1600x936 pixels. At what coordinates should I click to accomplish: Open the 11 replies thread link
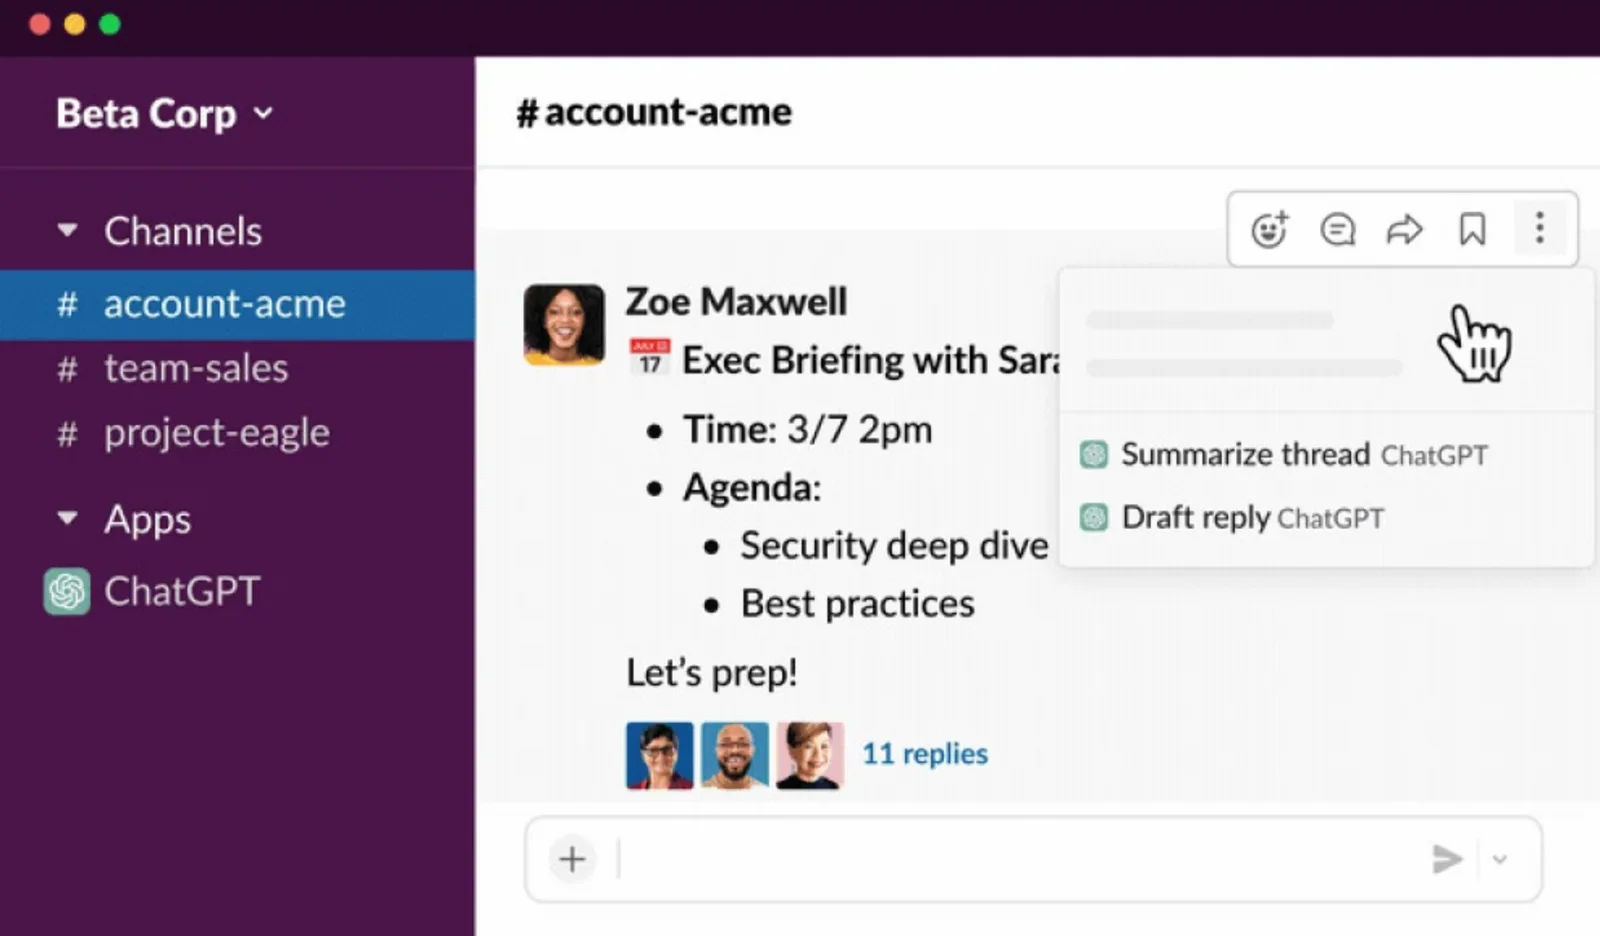[x=925, y=753]
